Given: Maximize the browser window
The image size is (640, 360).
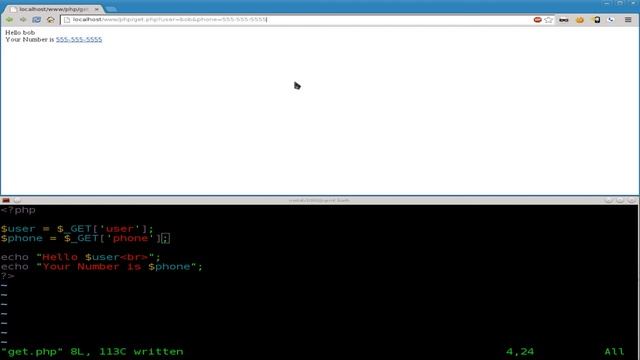Looking at the screenshot, I should pyautogui.click(x=620, y=3).
